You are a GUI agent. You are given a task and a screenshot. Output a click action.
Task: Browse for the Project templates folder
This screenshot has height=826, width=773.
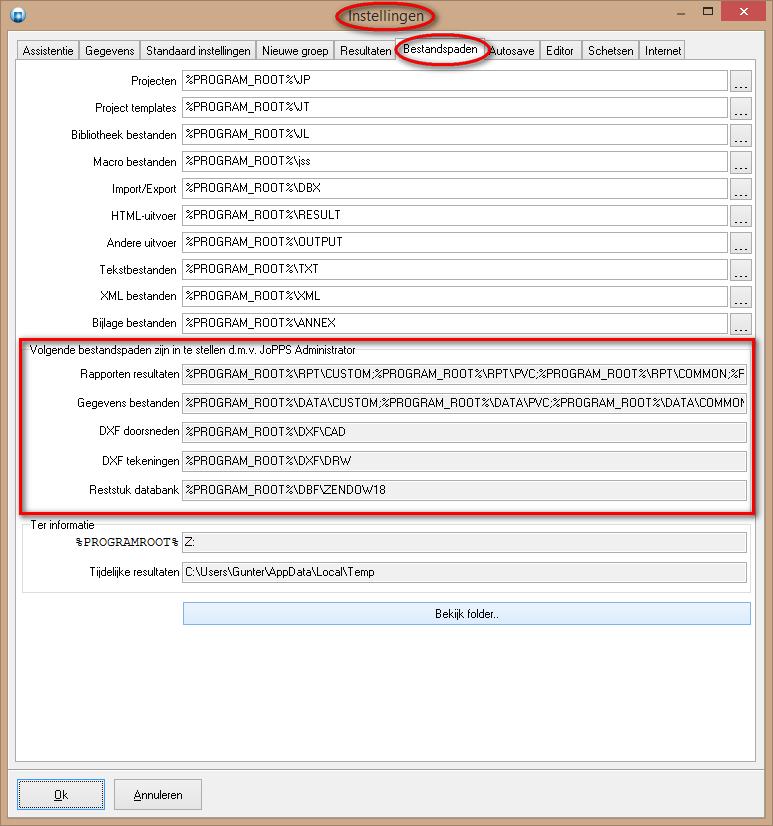click(740, 107)
